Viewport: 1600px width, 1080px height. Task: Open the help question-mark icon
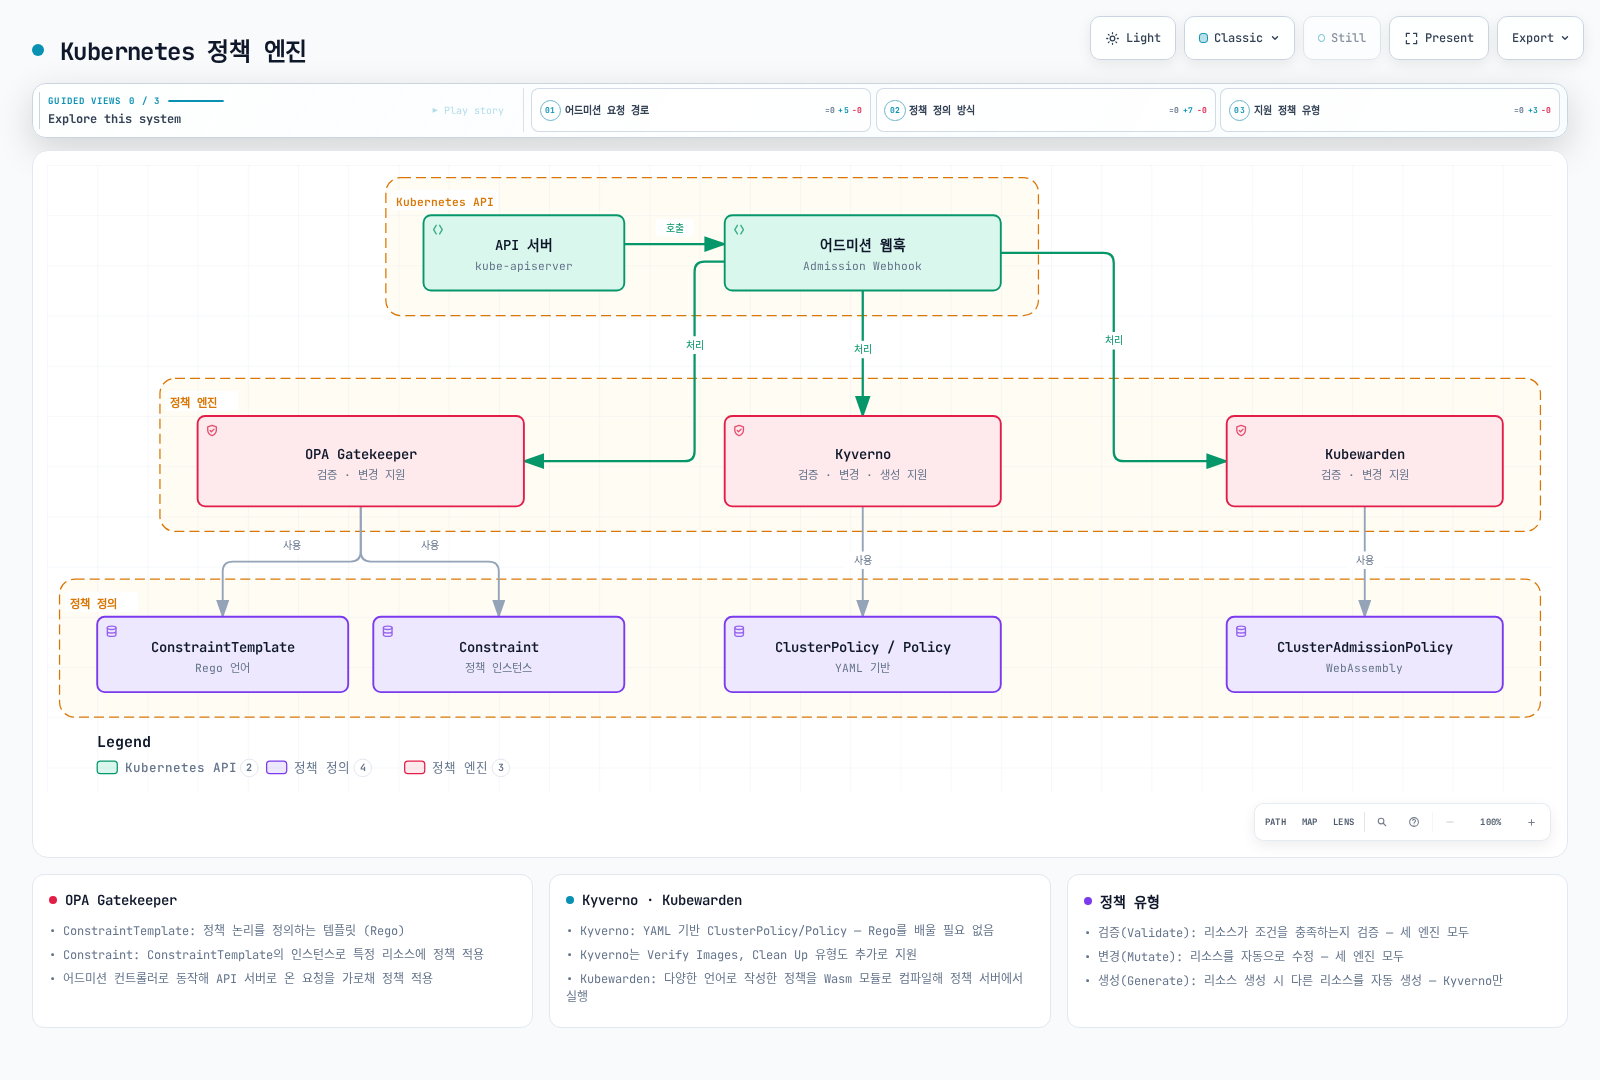[x=1414, y=822]
